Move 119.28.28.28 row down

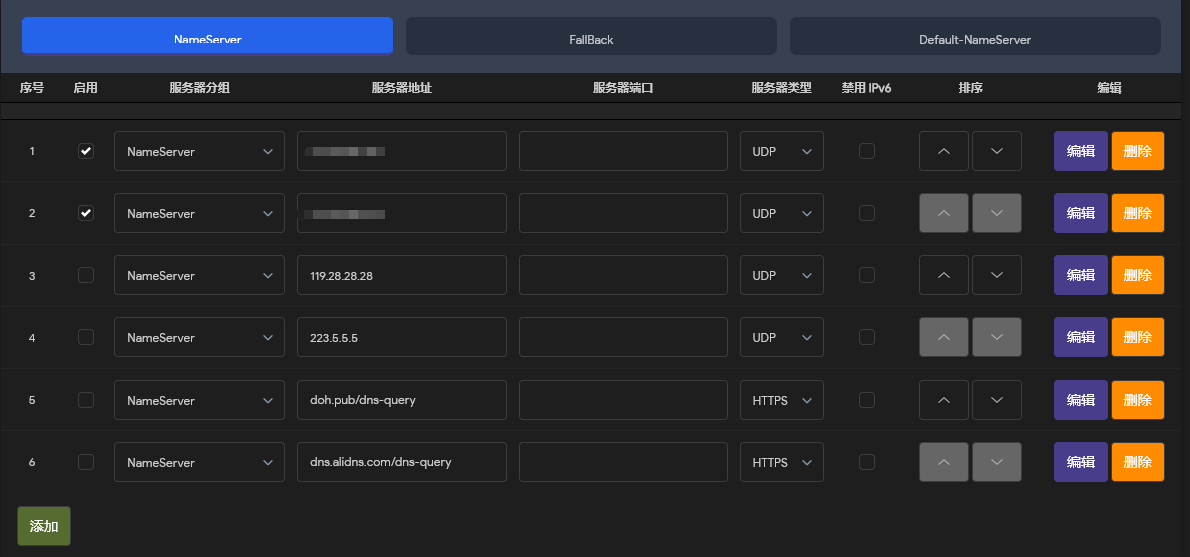(x=996, y=275)
